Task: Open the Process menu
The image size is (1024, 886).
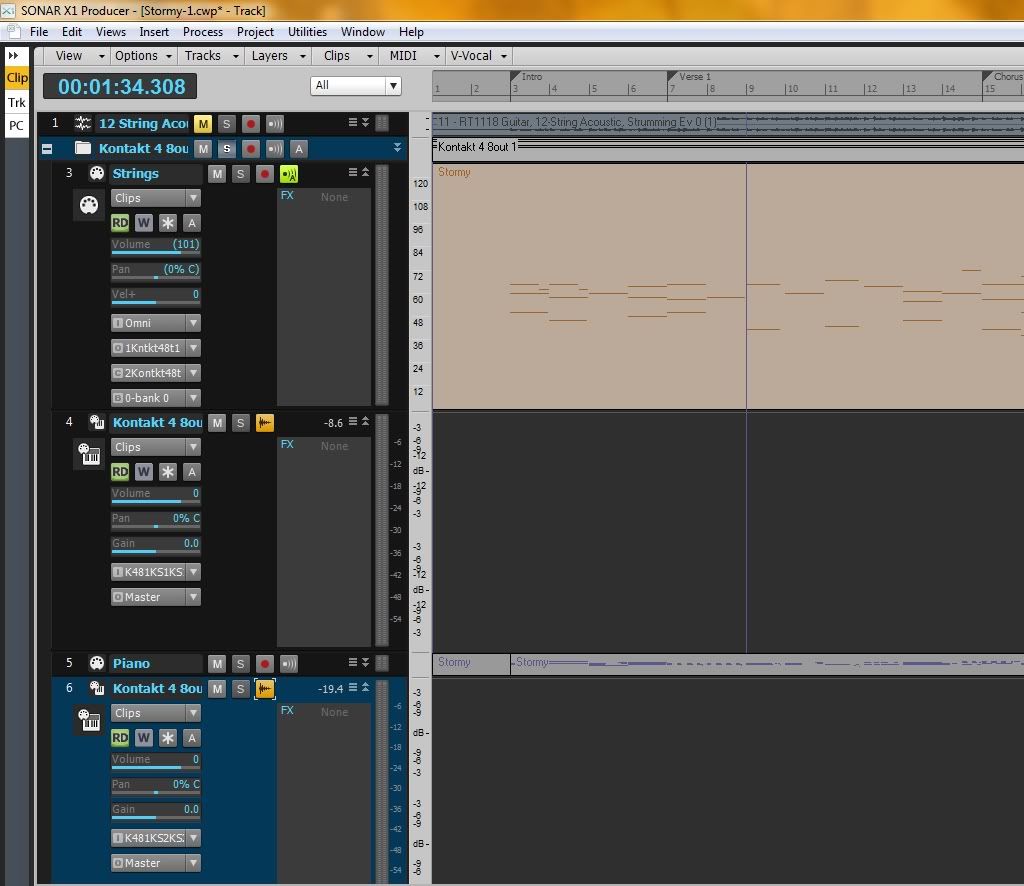Action: point(203,32)
